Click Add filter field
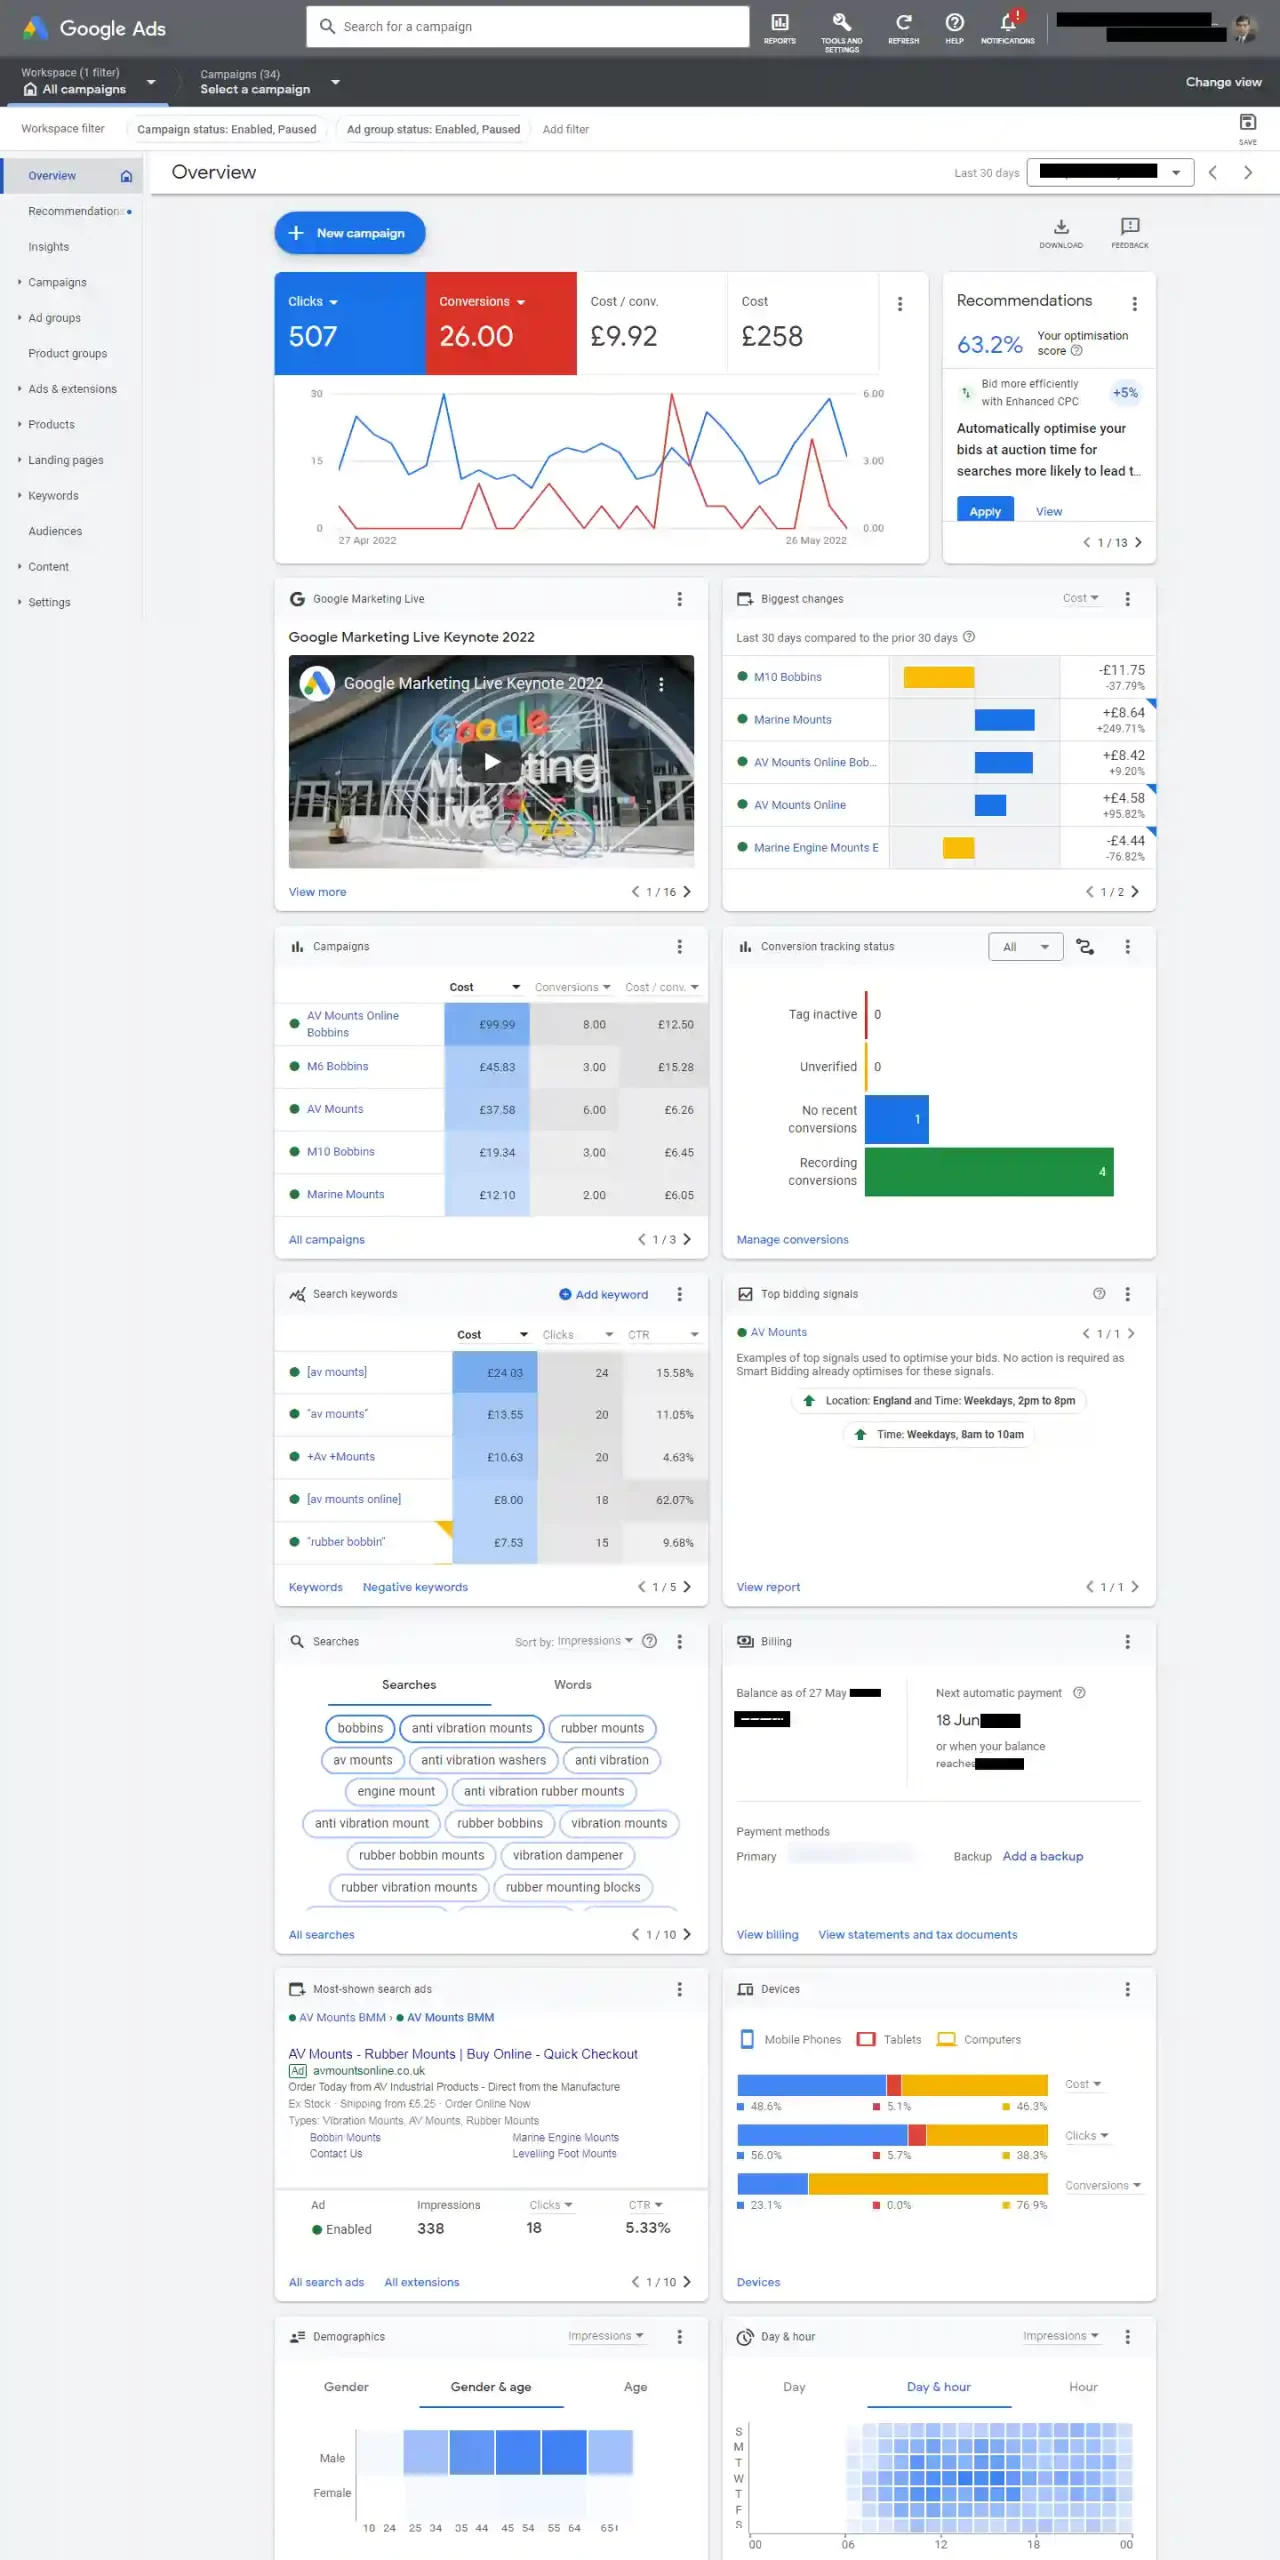 [x=565, y=129]
